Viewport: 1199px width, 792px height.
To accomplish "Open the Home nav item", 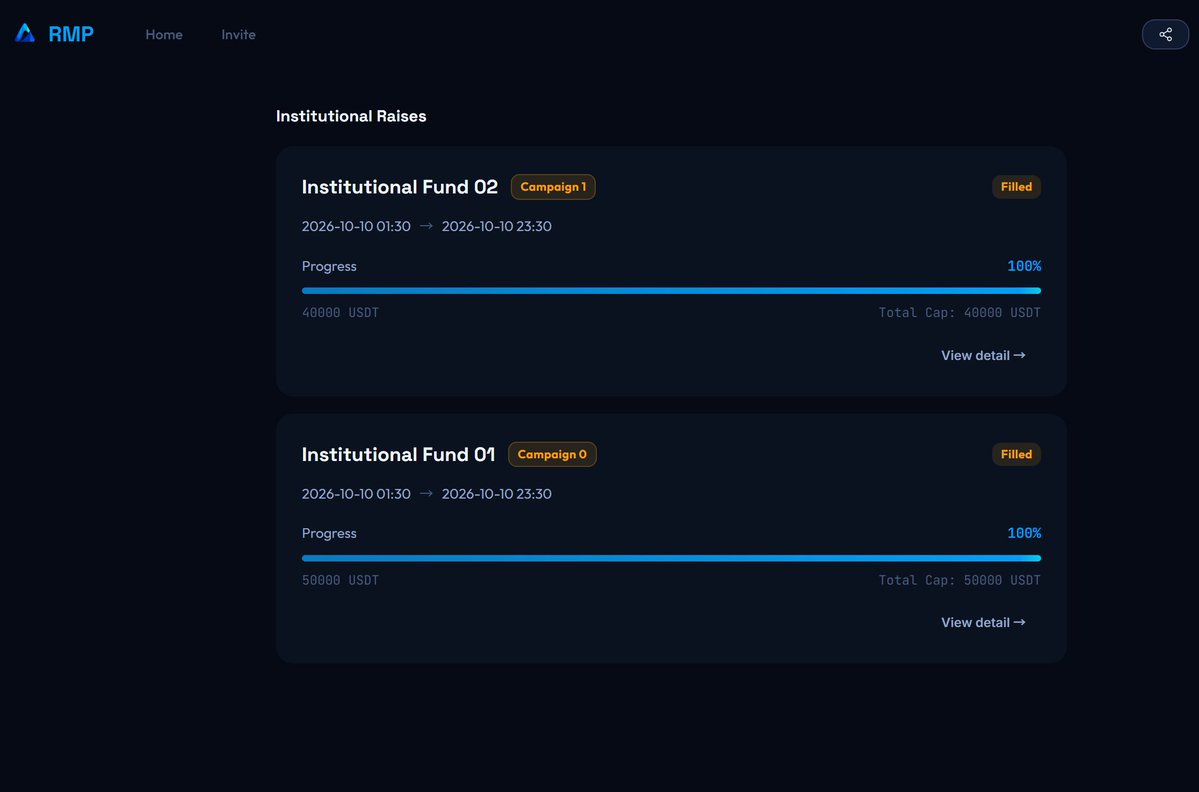I will 164,34.
